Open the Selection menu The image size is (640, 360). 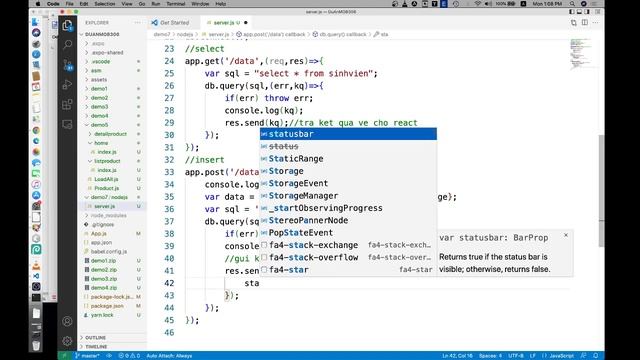[105, 4]
